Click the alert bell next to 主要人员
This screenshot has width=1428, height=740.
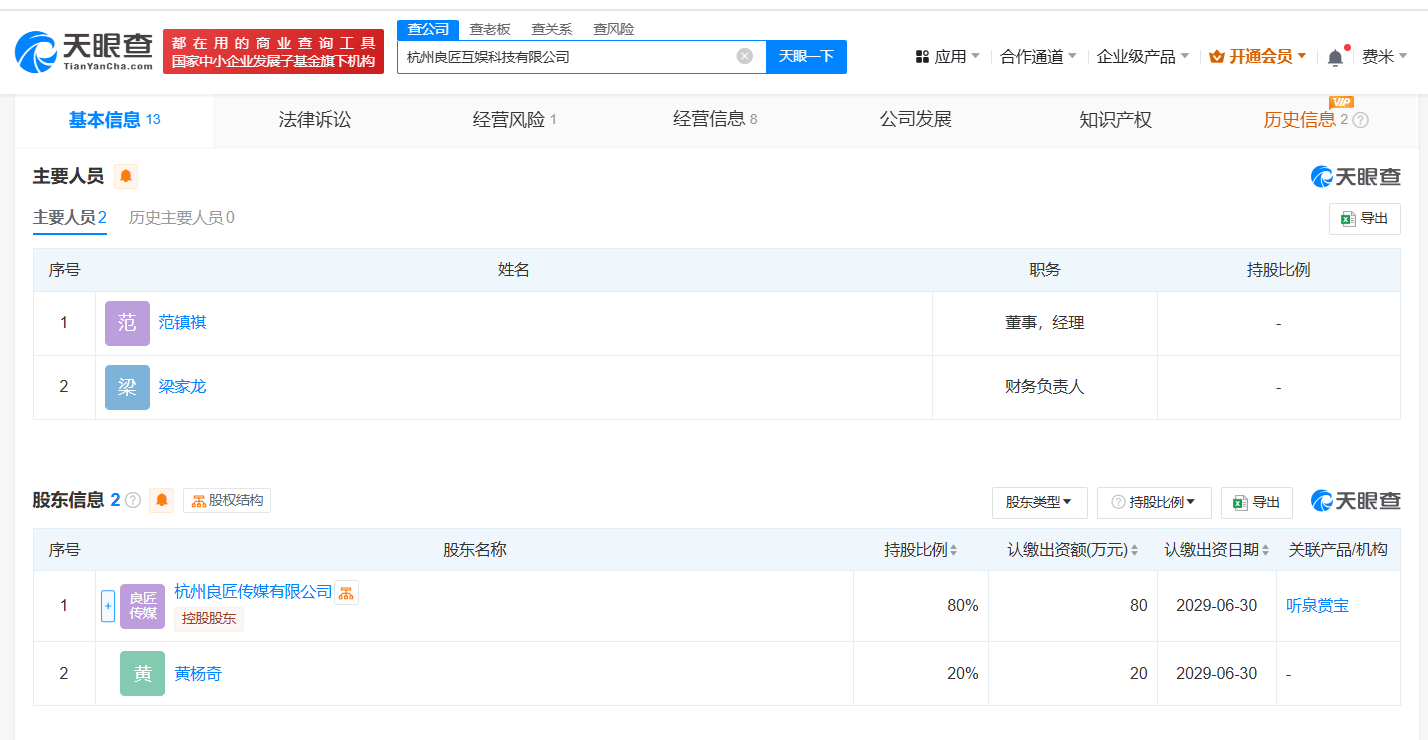click(126, 177)
